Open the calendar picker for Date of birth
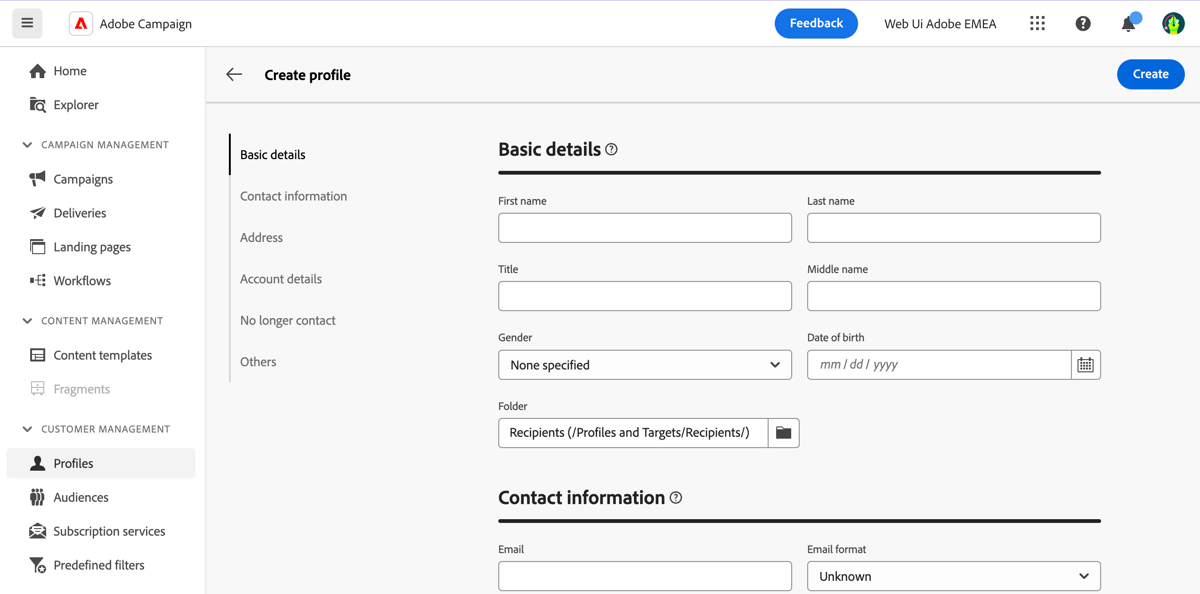This screenshot has width=1200, height=594. tap(1085, 364)
